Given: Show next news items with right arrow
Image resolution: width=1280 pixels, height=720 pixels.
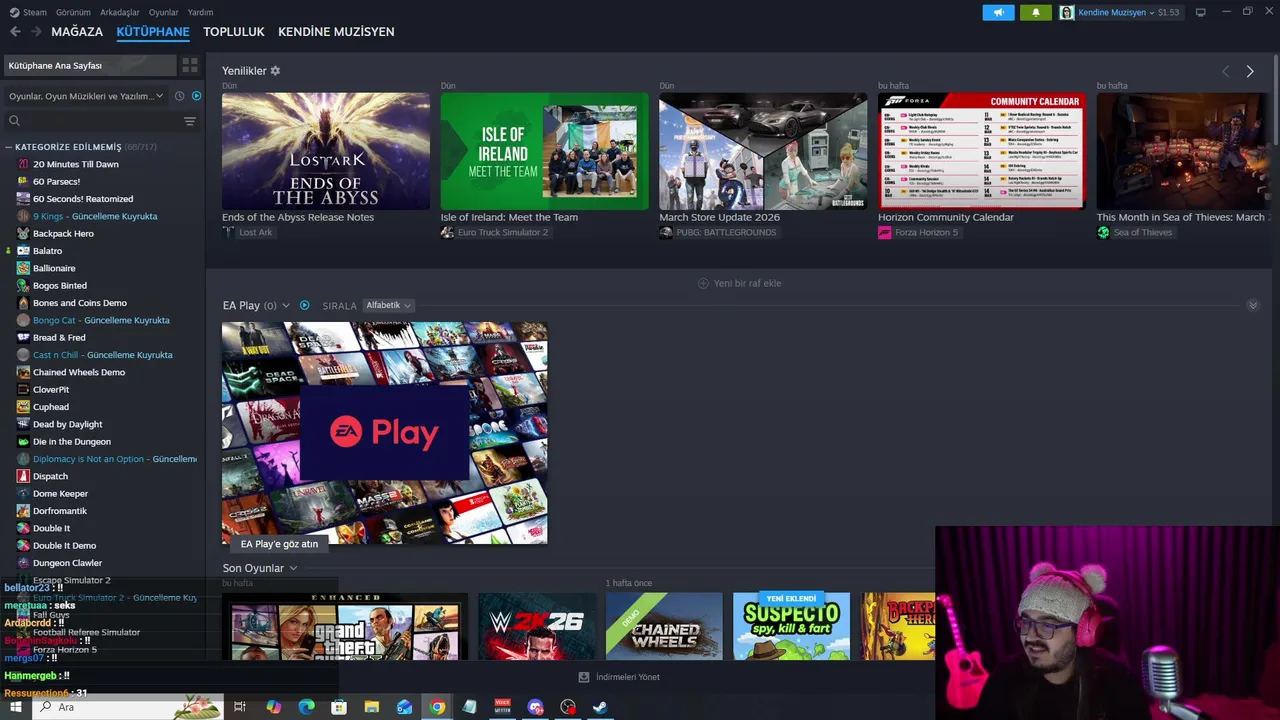Looking at the screenshot, I should (x=1249, y=71).
